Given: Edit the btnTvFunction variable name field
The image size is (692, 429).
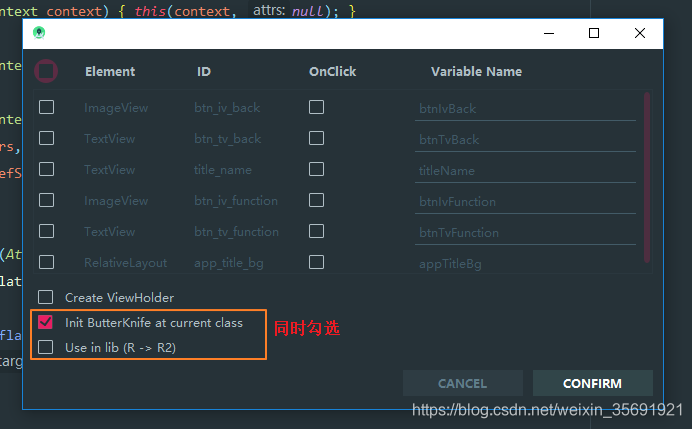Looking at the screenshot, I should click(525, 233).
